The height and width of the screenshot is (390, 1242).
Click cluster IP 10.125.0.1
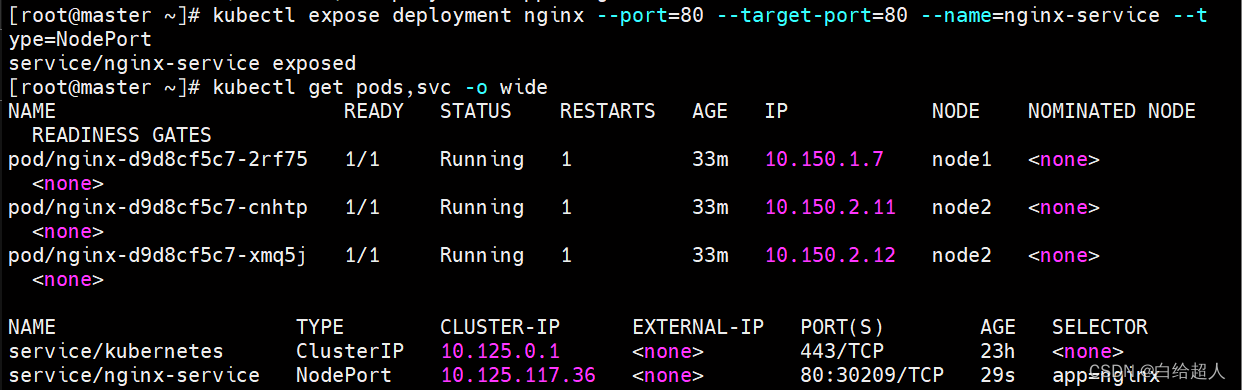coord(500,352)
